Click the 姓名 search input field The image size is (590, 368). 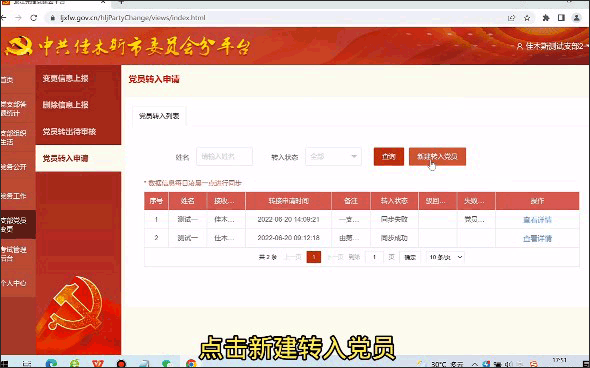tap(224, 157)
